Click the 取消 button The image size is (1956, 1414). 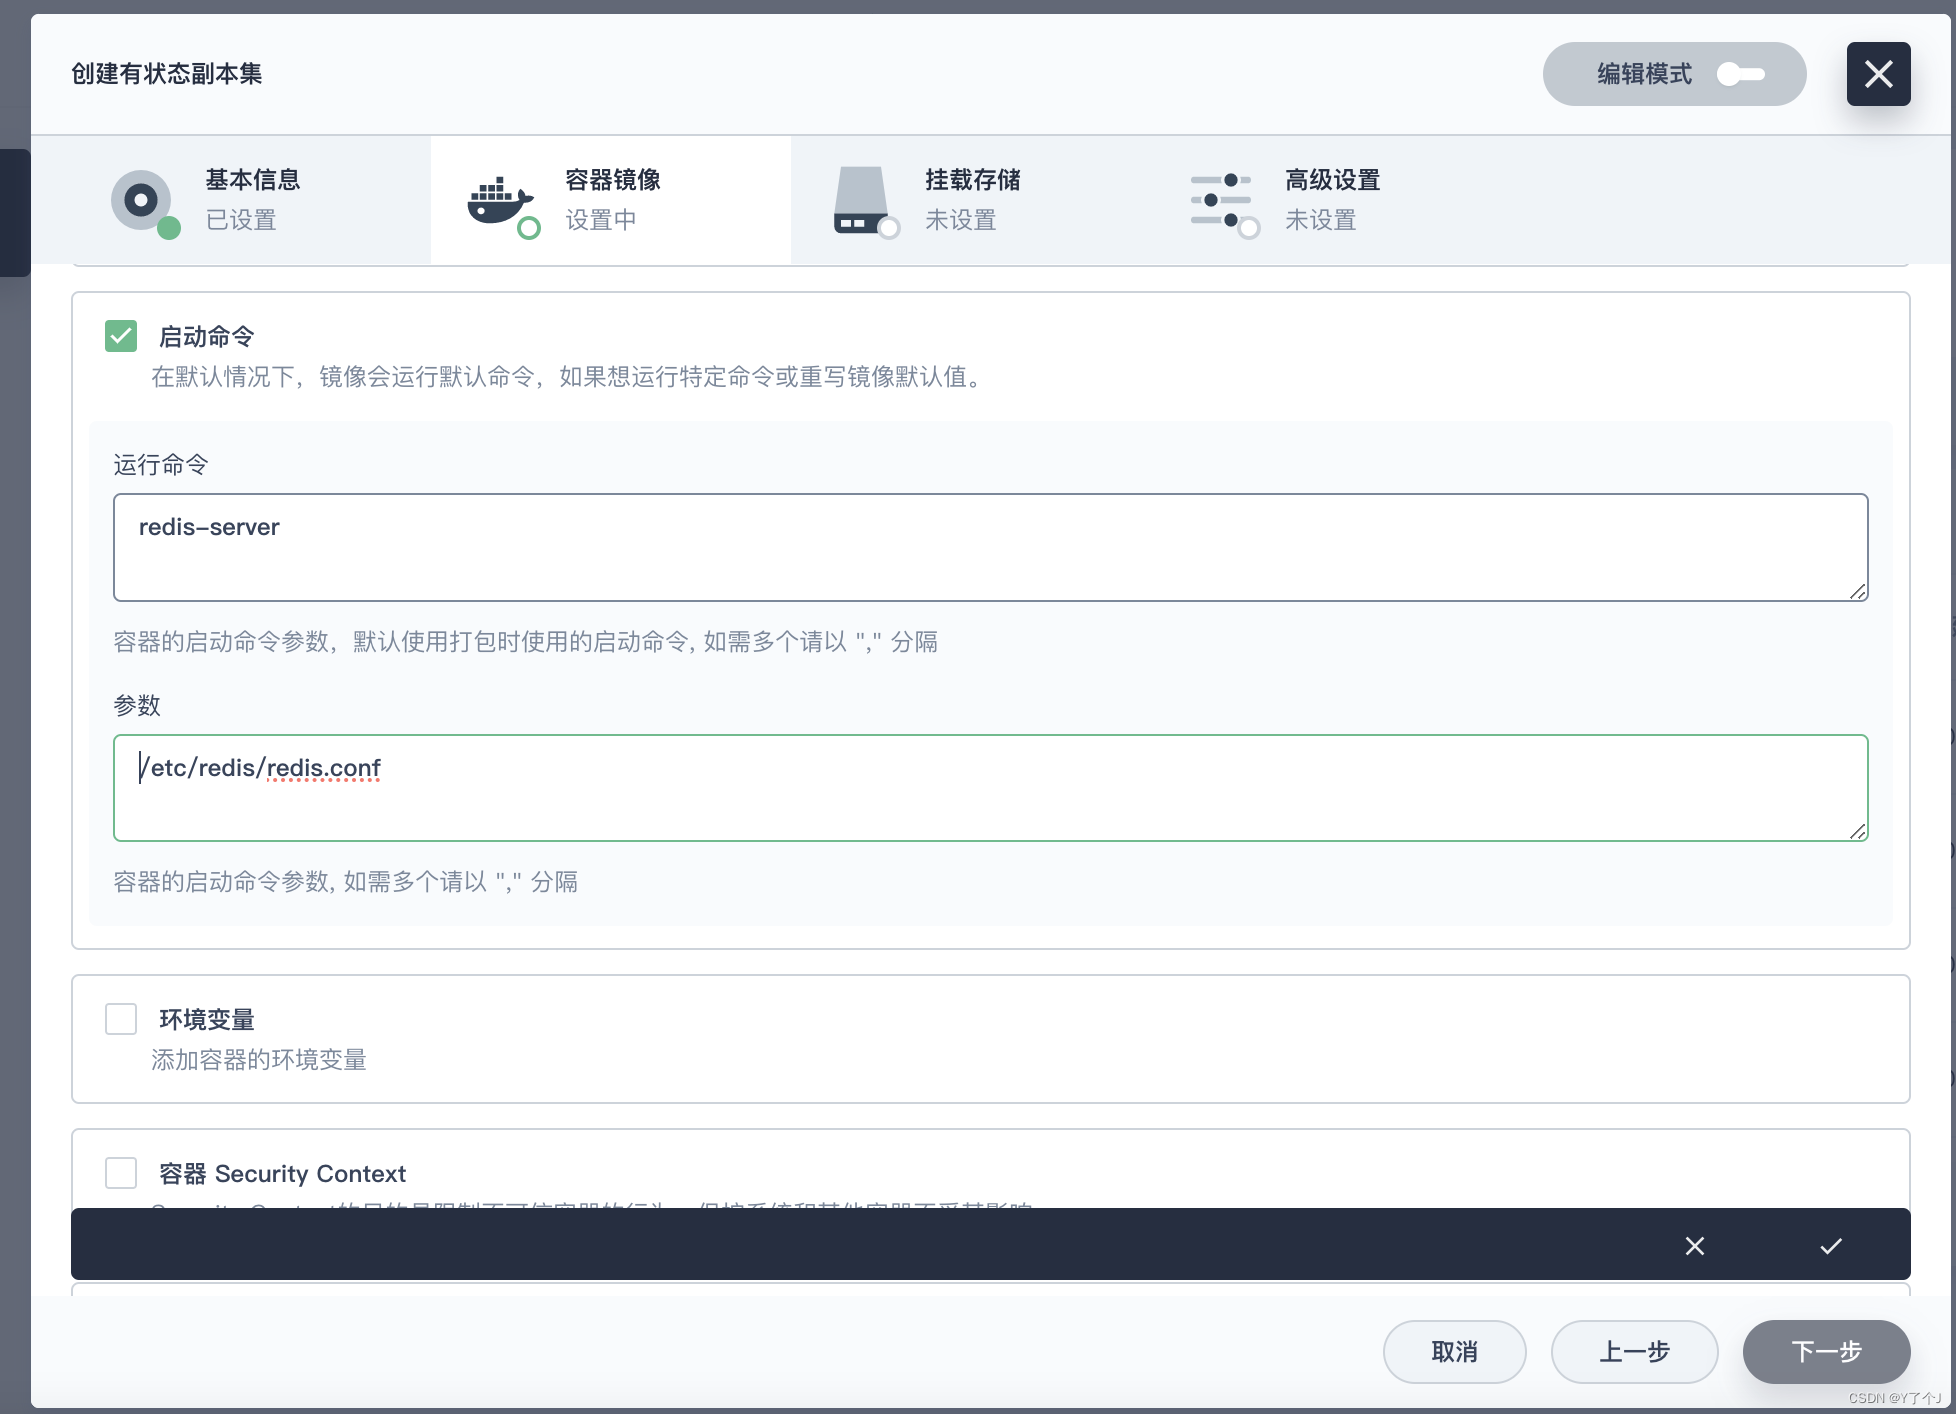[1454, 1352]
